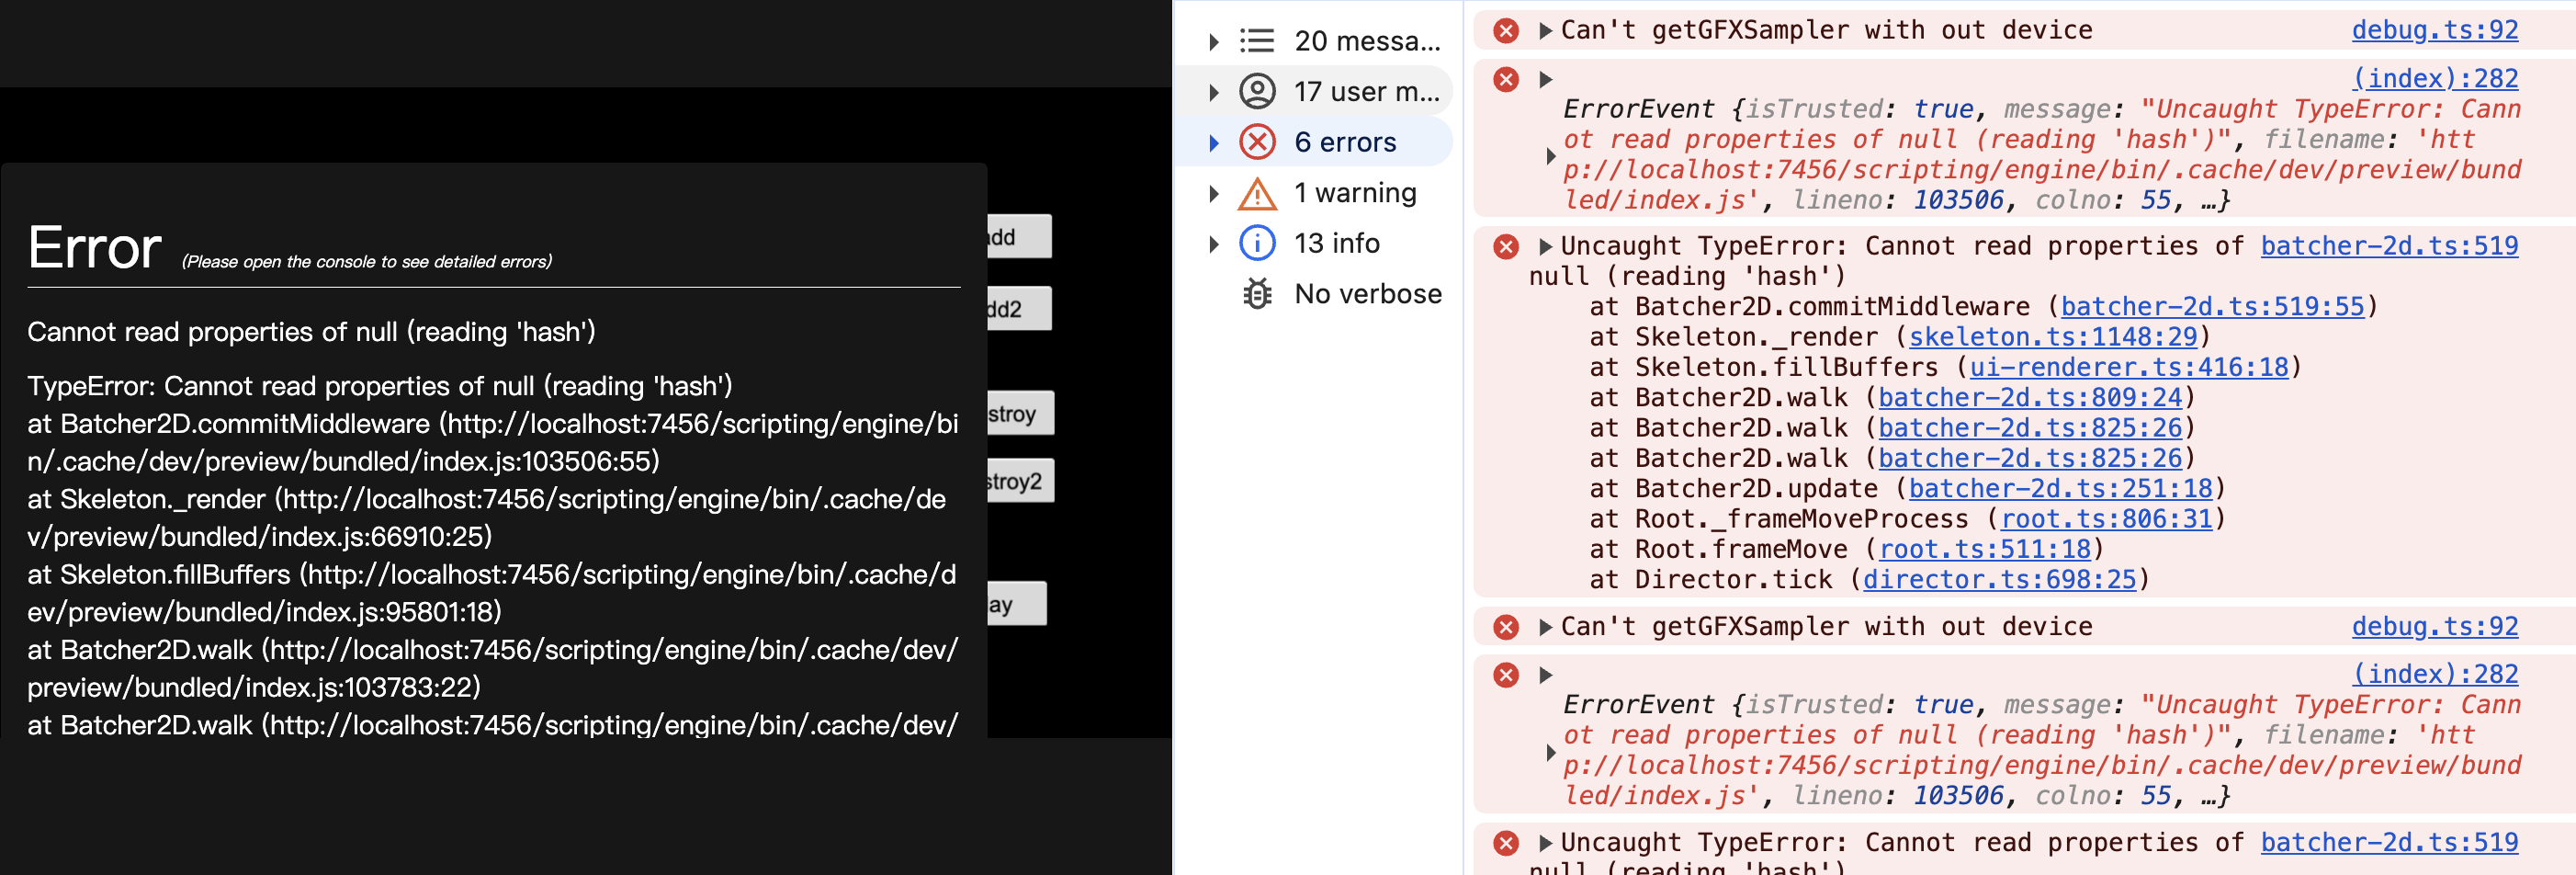Screen dimensions: 2576x875
Task: Open skeleton.ts:1148:29 stack trace link
Action: (x=2052, y=337)
